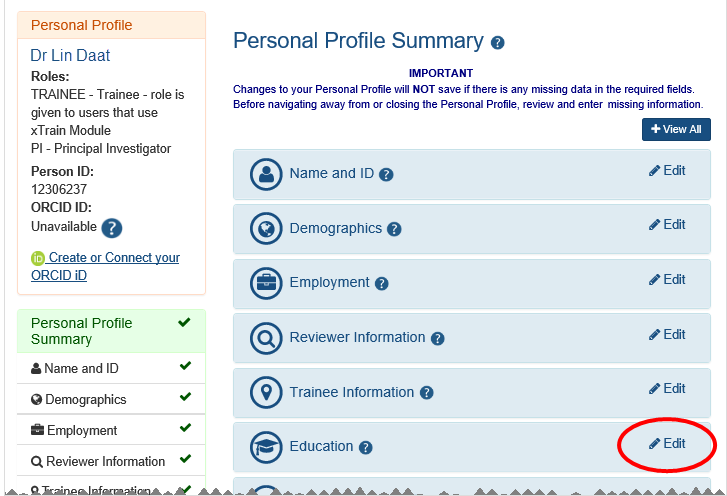Expand the Name and ID panel title
727x496 pixels.
coord(332,173)
